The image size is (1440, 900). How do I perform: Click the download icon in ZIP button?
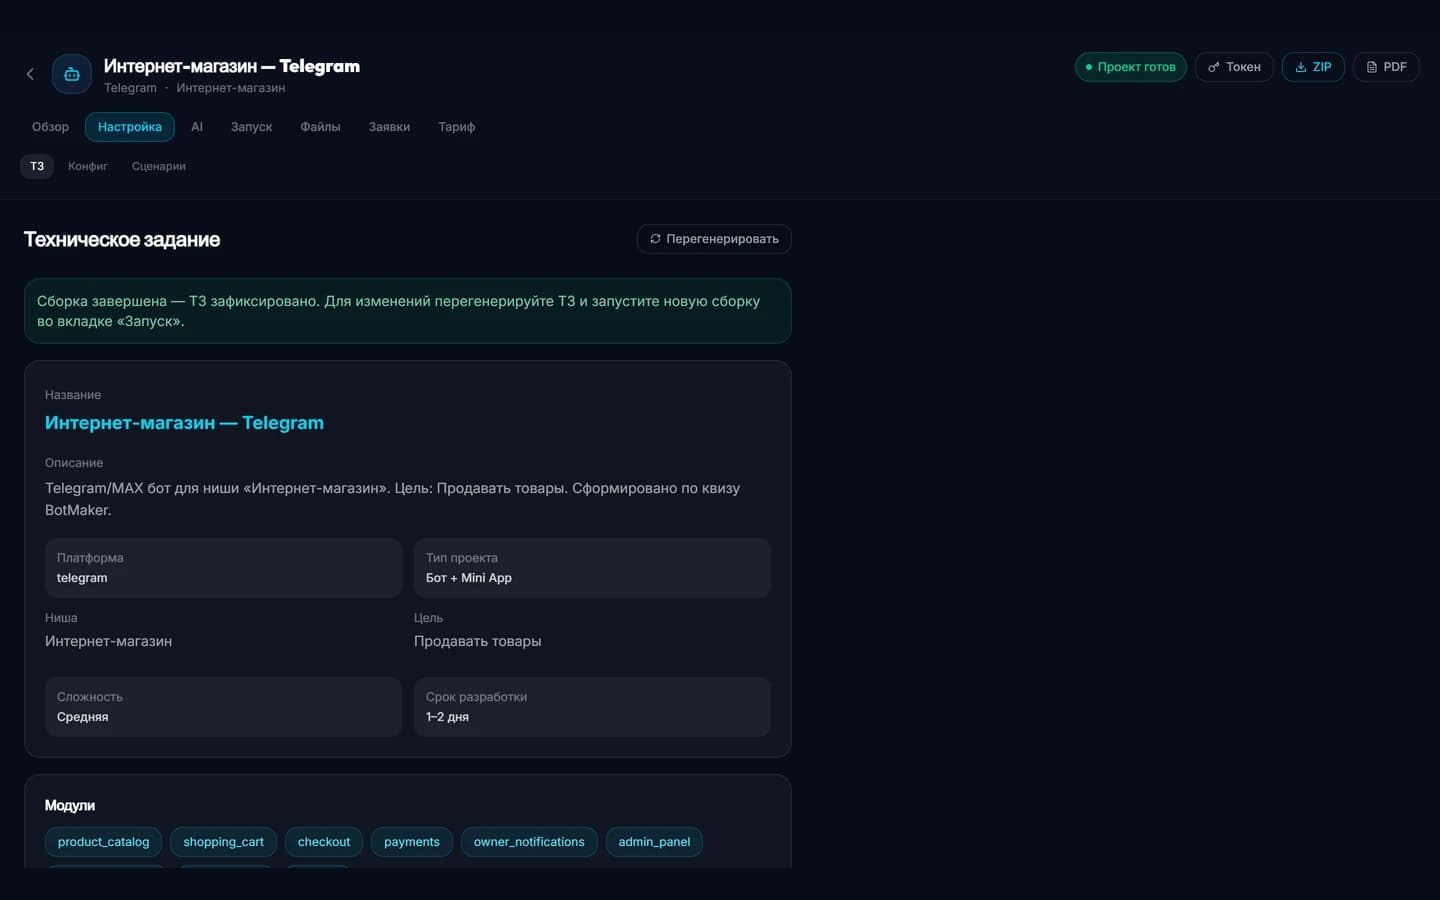click(1301, 67)
